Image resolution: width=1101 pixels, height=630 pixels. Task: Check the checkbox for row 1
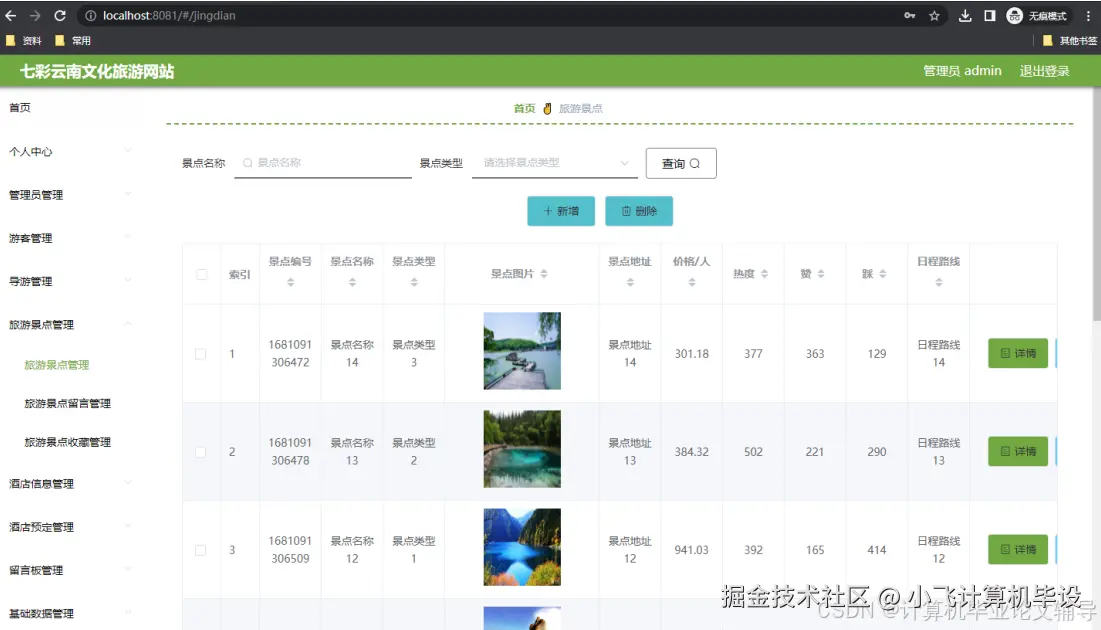(200, 352)
